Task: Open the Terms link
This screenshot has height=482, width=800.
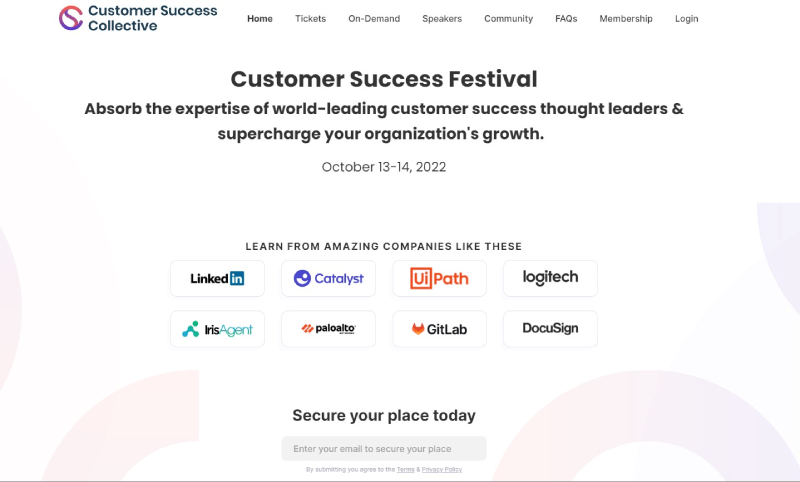Action: [405, 469]
